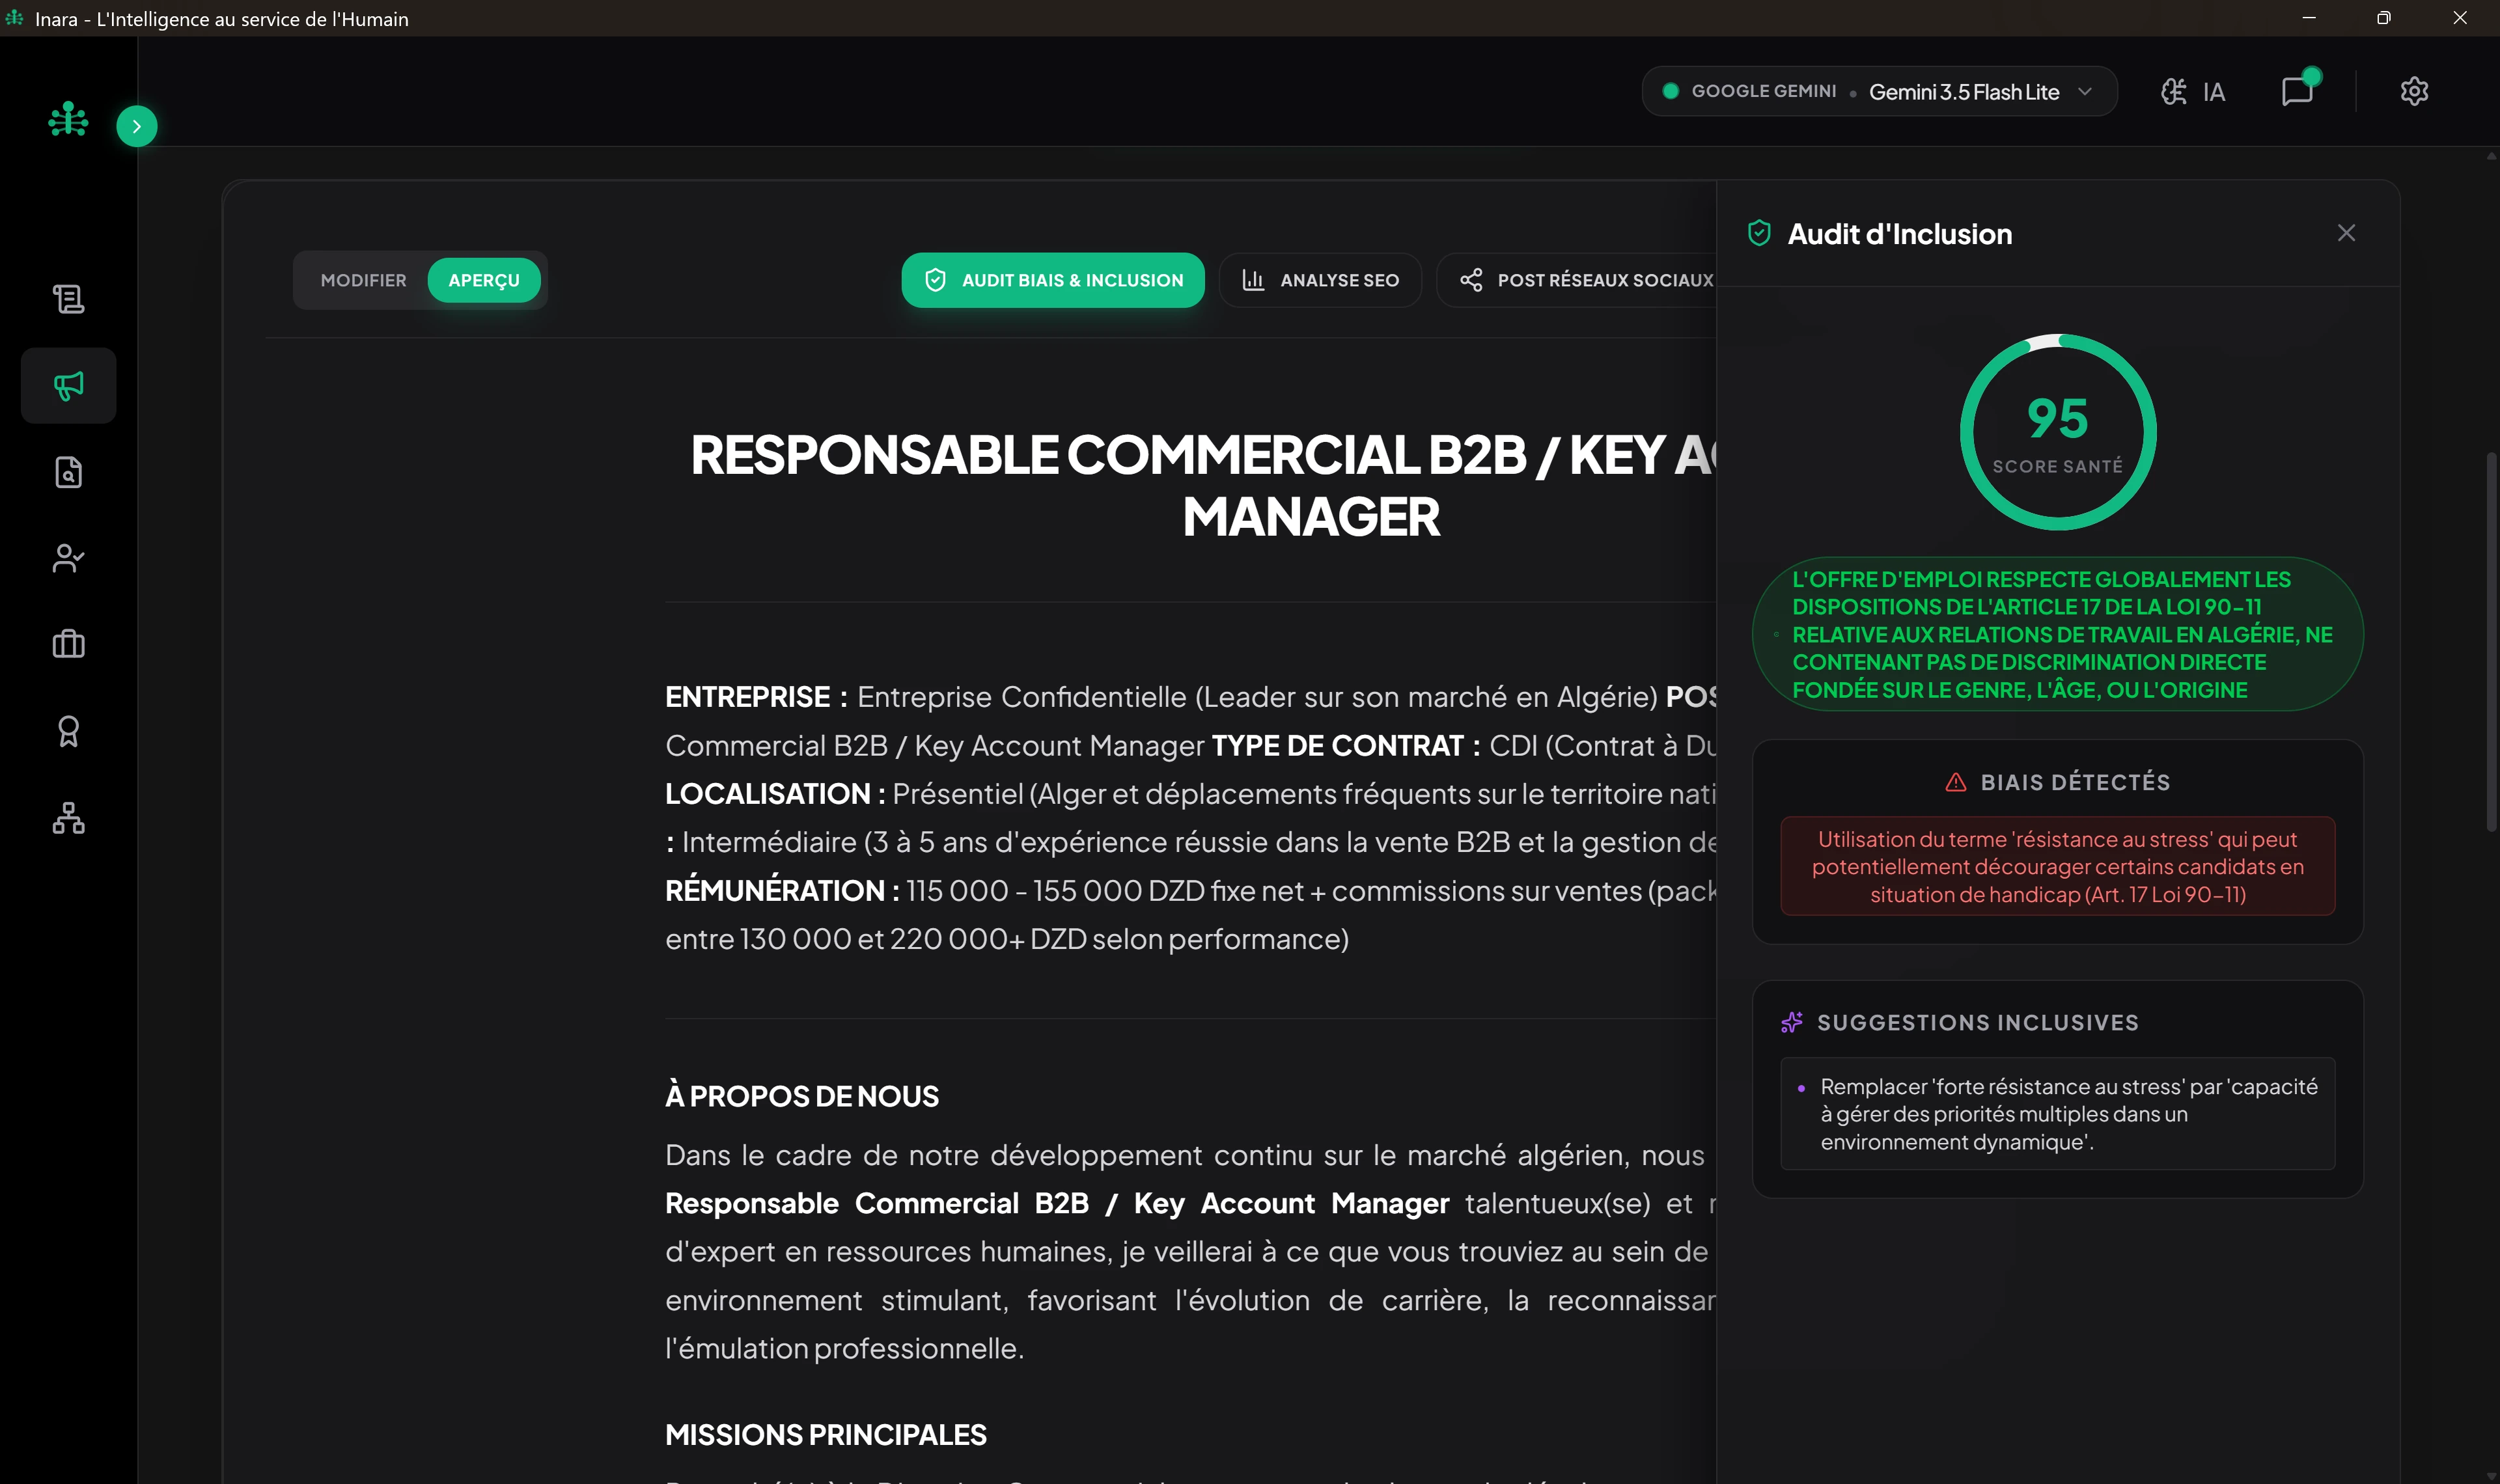Select the megaphone job offers sidebar icon
2500x1484 pixels.
click(x=68, y=386)
